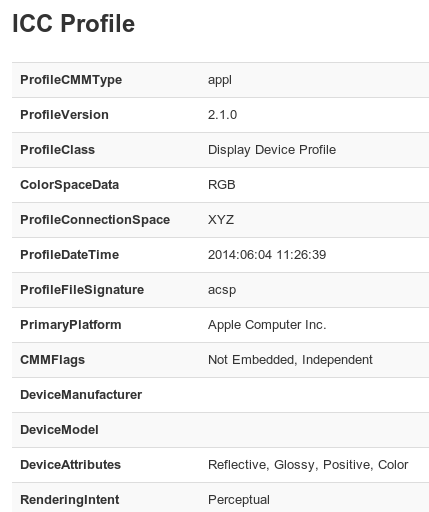
Task: Click the CMMFlags label
Action: pyautogui.click(x=52, y=360)
